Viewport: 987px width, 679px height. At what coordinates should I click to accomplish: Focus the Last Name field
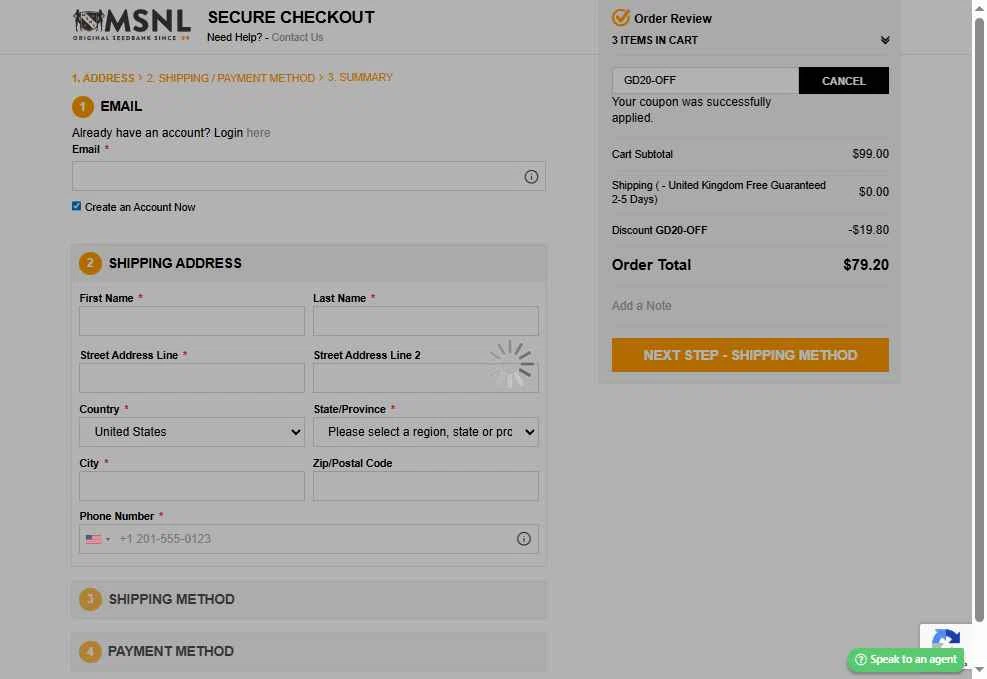(x=426, y=321)
